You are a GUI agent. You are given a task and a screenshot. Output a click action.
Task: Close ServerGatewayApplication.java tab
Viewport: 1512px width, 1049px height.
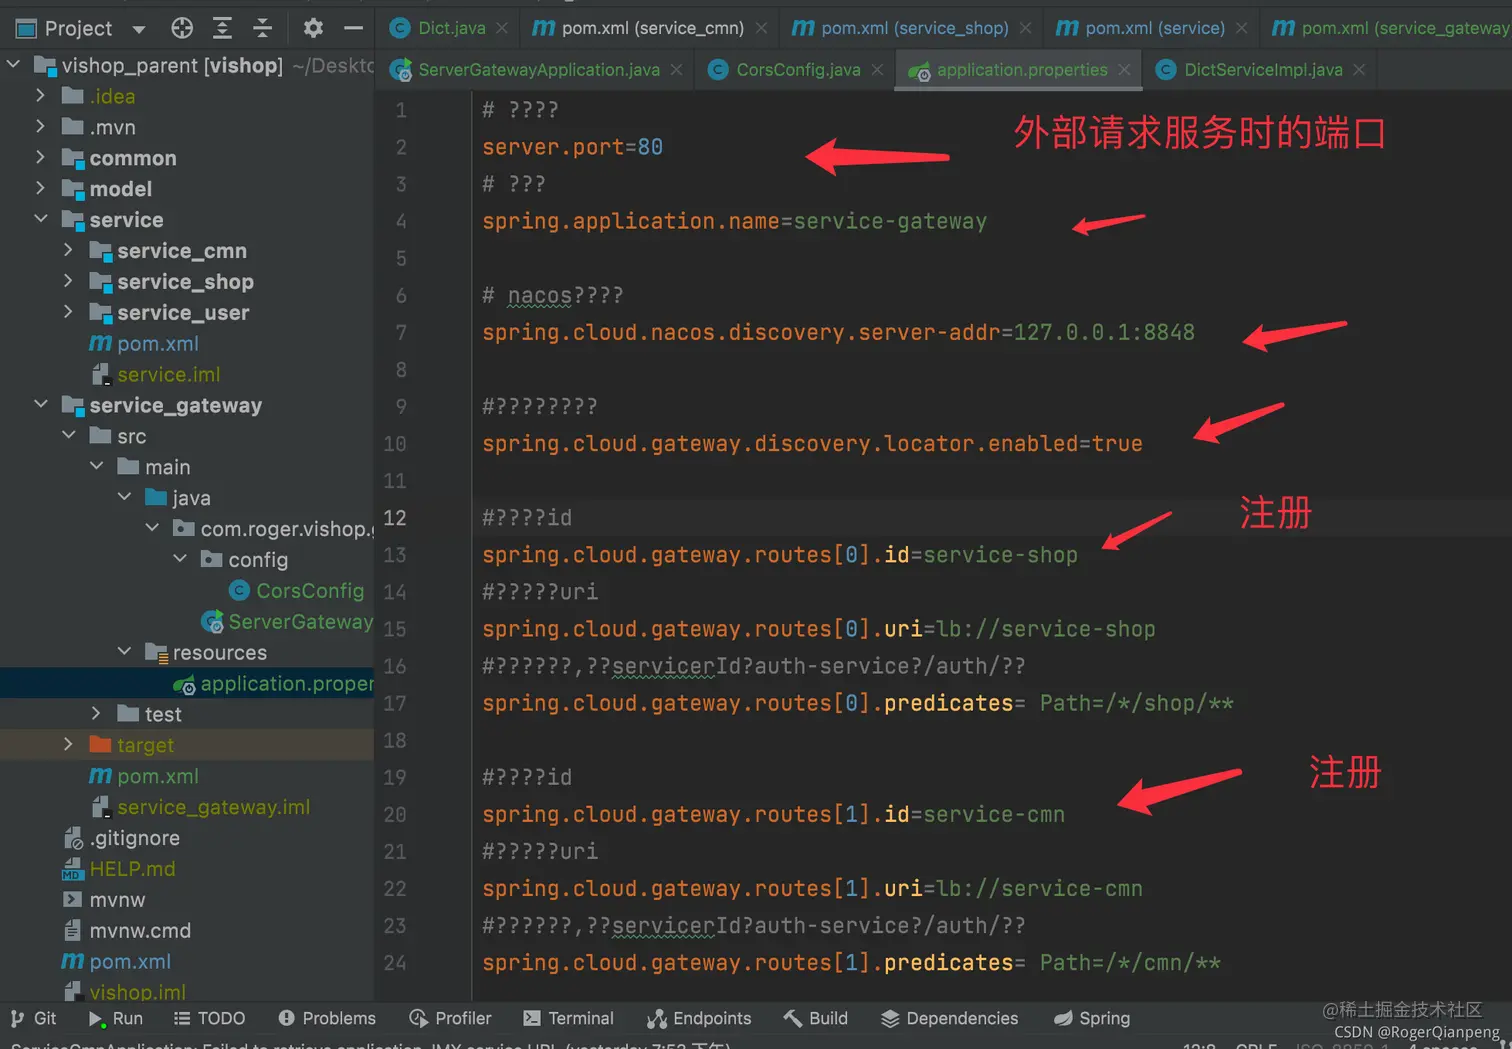677,70
